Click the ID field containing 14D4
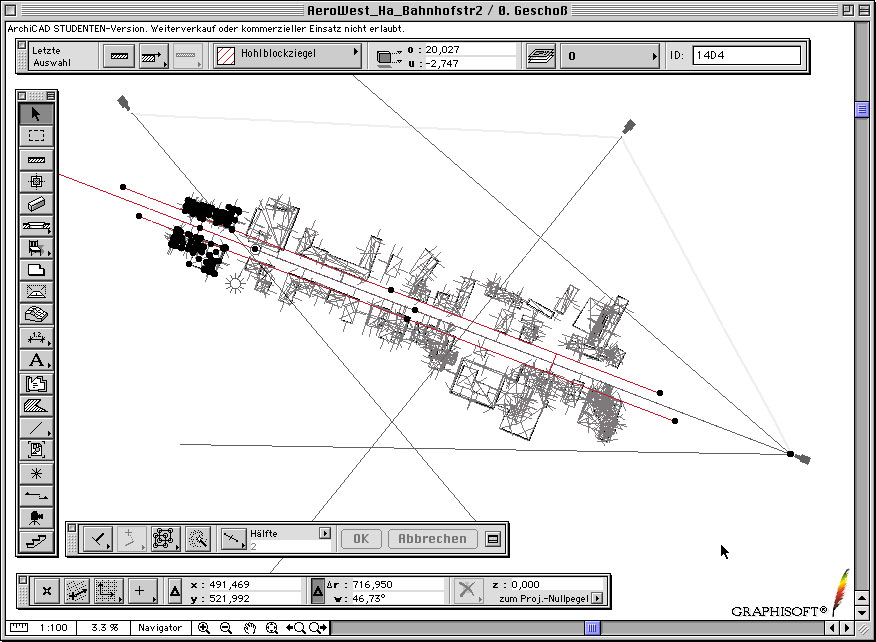Screen dimensions: 876x642 (x=747, y=55)
